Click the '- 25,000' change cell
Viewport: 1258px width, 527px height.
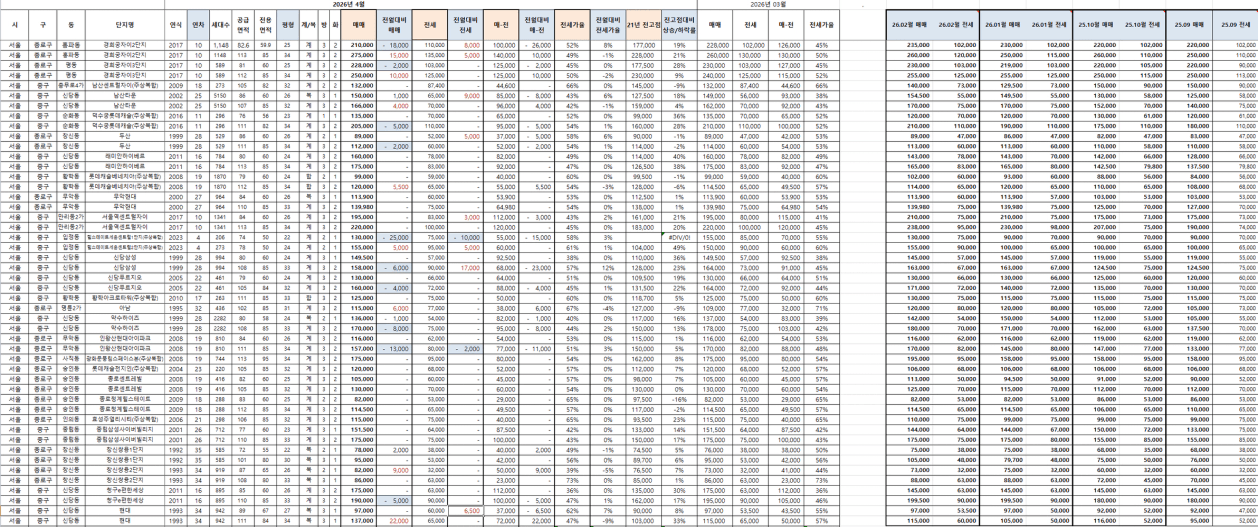pos(394,237)
